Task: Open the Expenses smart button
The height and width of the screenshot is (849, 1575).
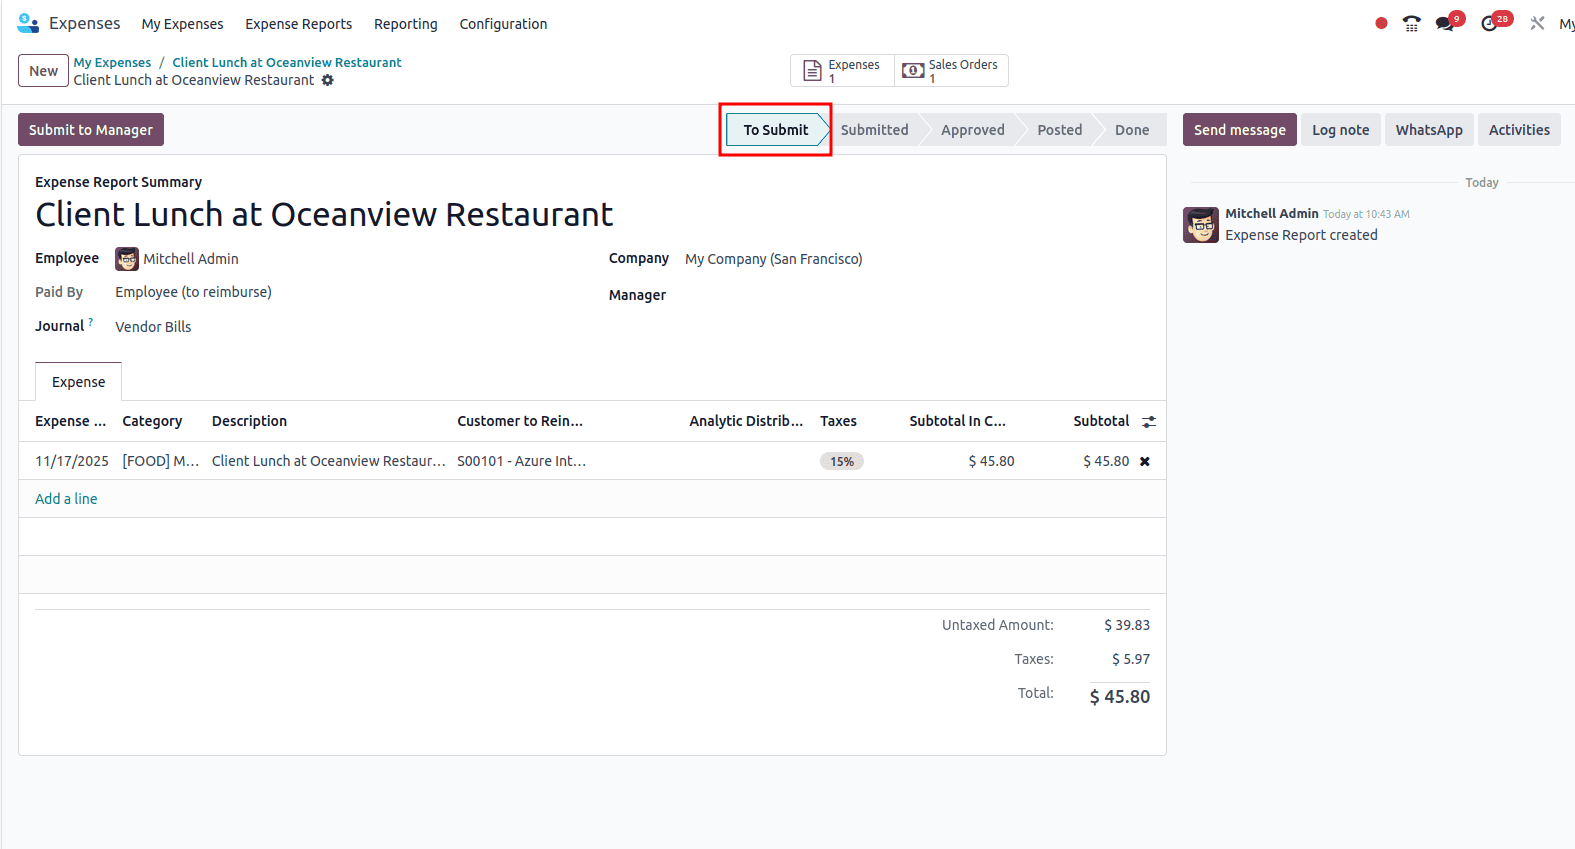Action: [842, 71]
